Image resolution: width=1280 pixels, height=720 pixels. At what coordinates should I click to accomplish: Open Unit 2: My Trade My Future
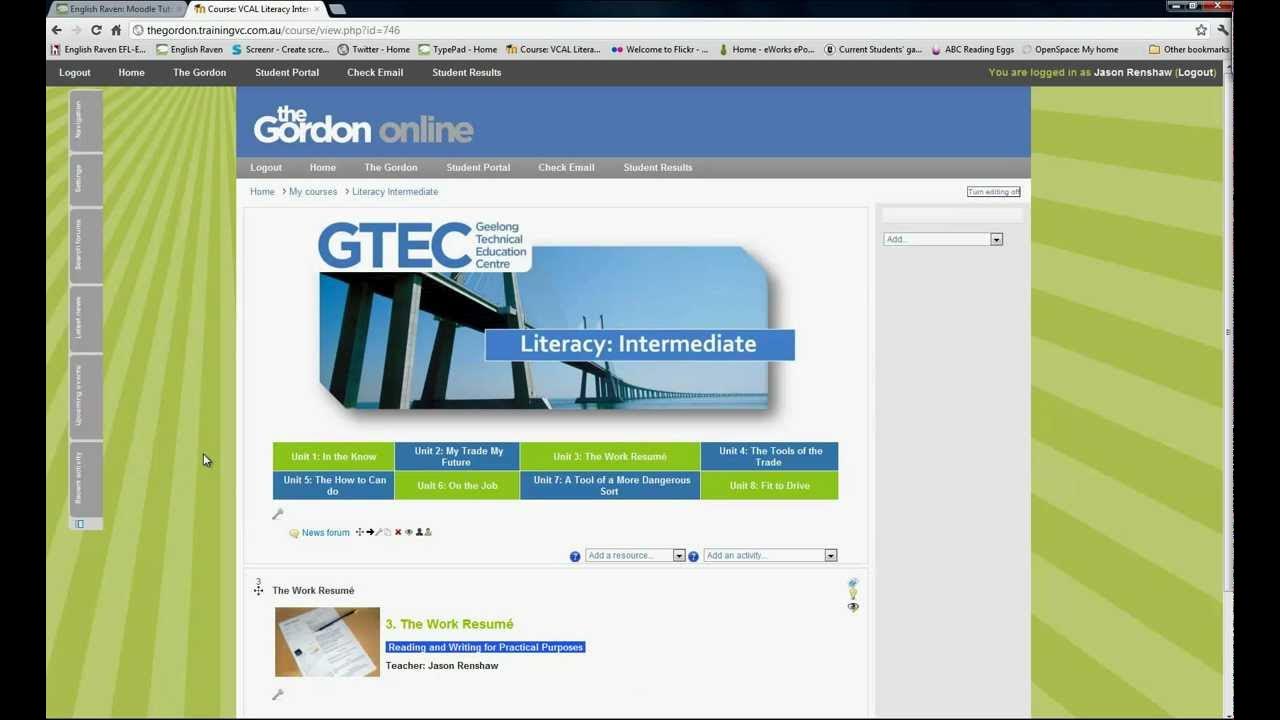pyautogui.click(x=458, y=457)
